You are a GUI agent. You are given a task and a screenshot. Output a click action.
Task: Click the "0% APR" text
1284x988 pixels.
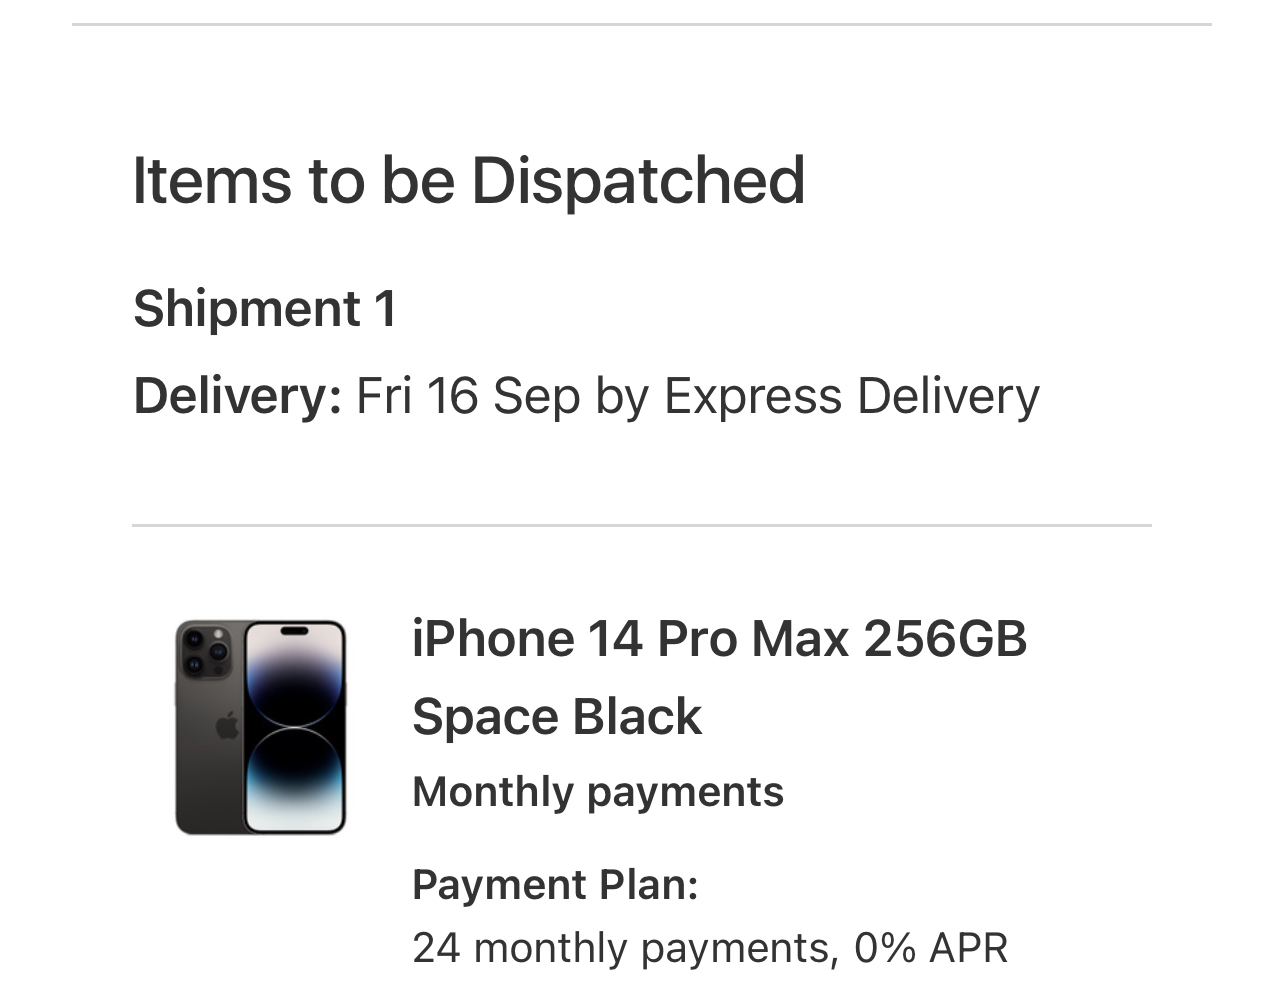coord(931,948)
